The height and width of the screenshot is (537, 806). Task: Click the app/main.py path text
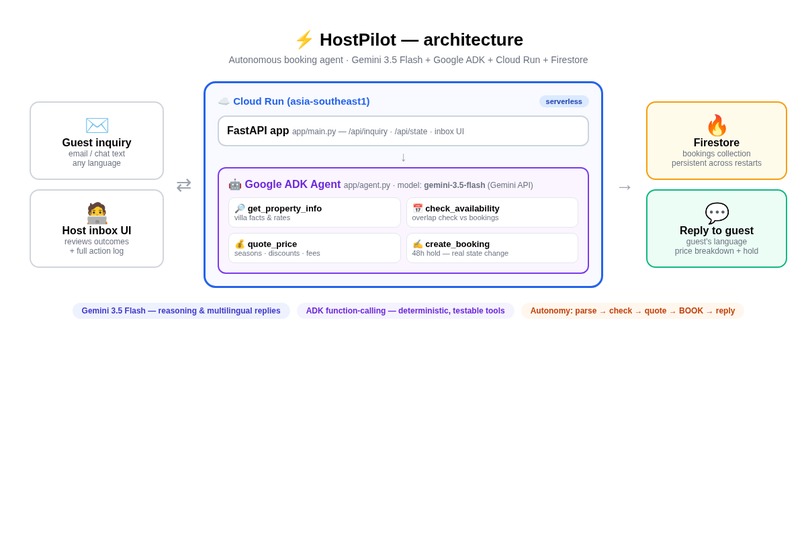coord(314,132)
